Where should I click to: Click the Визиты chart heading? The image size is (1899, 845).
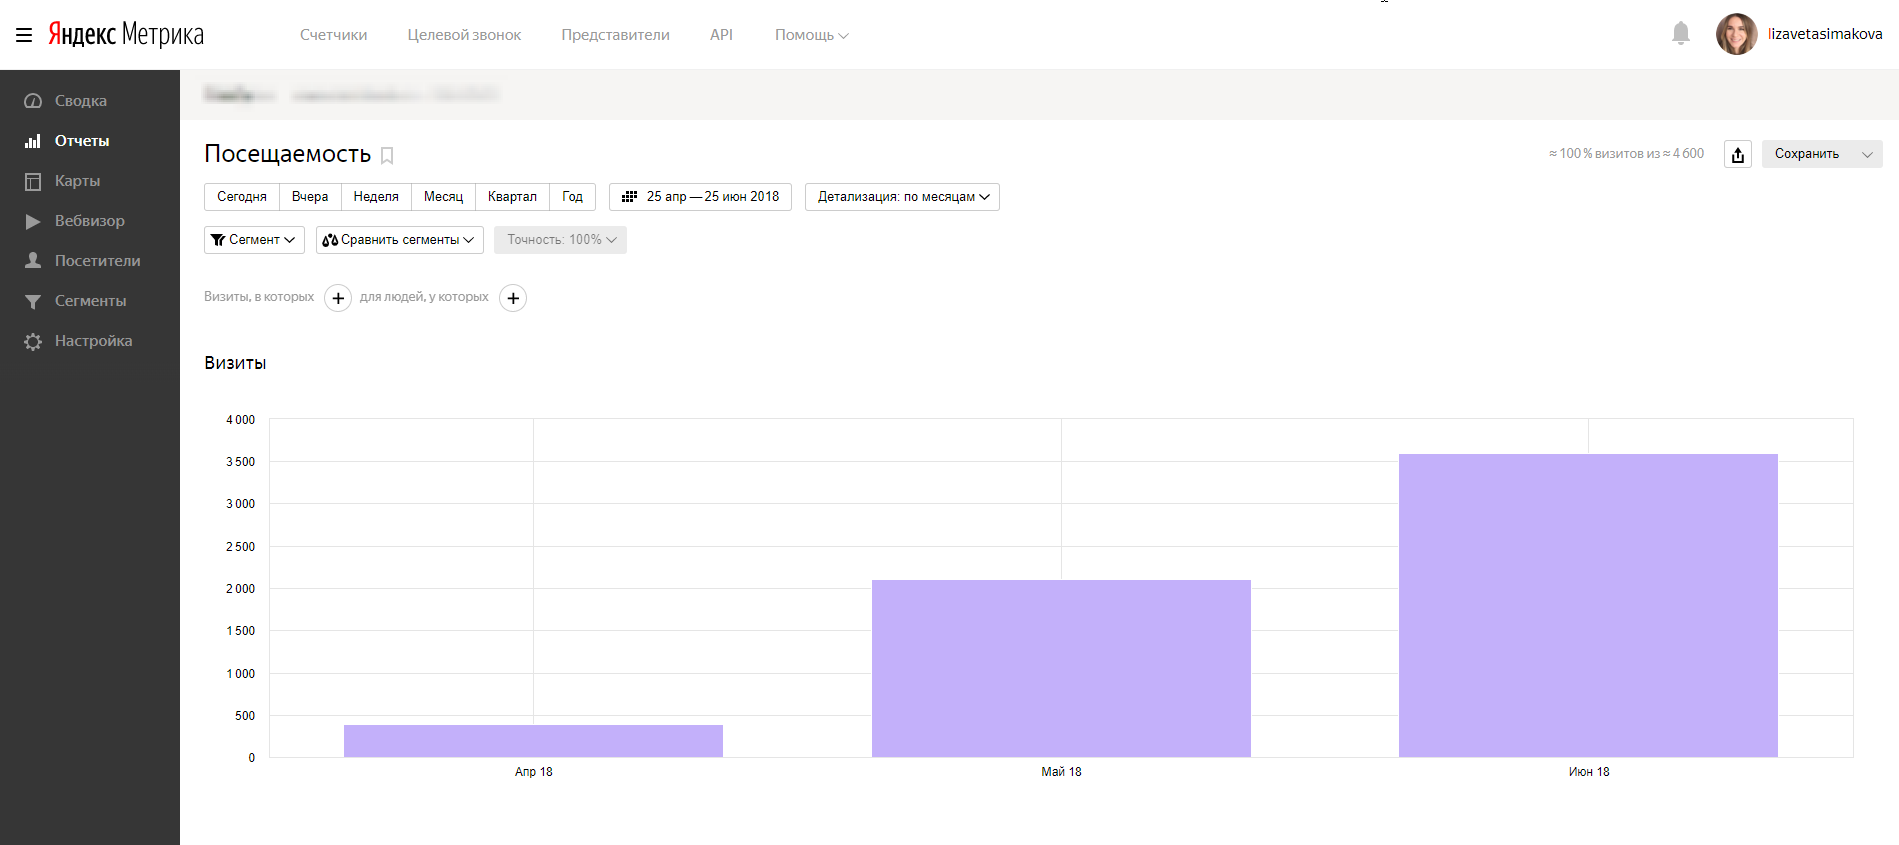point(235,363)
